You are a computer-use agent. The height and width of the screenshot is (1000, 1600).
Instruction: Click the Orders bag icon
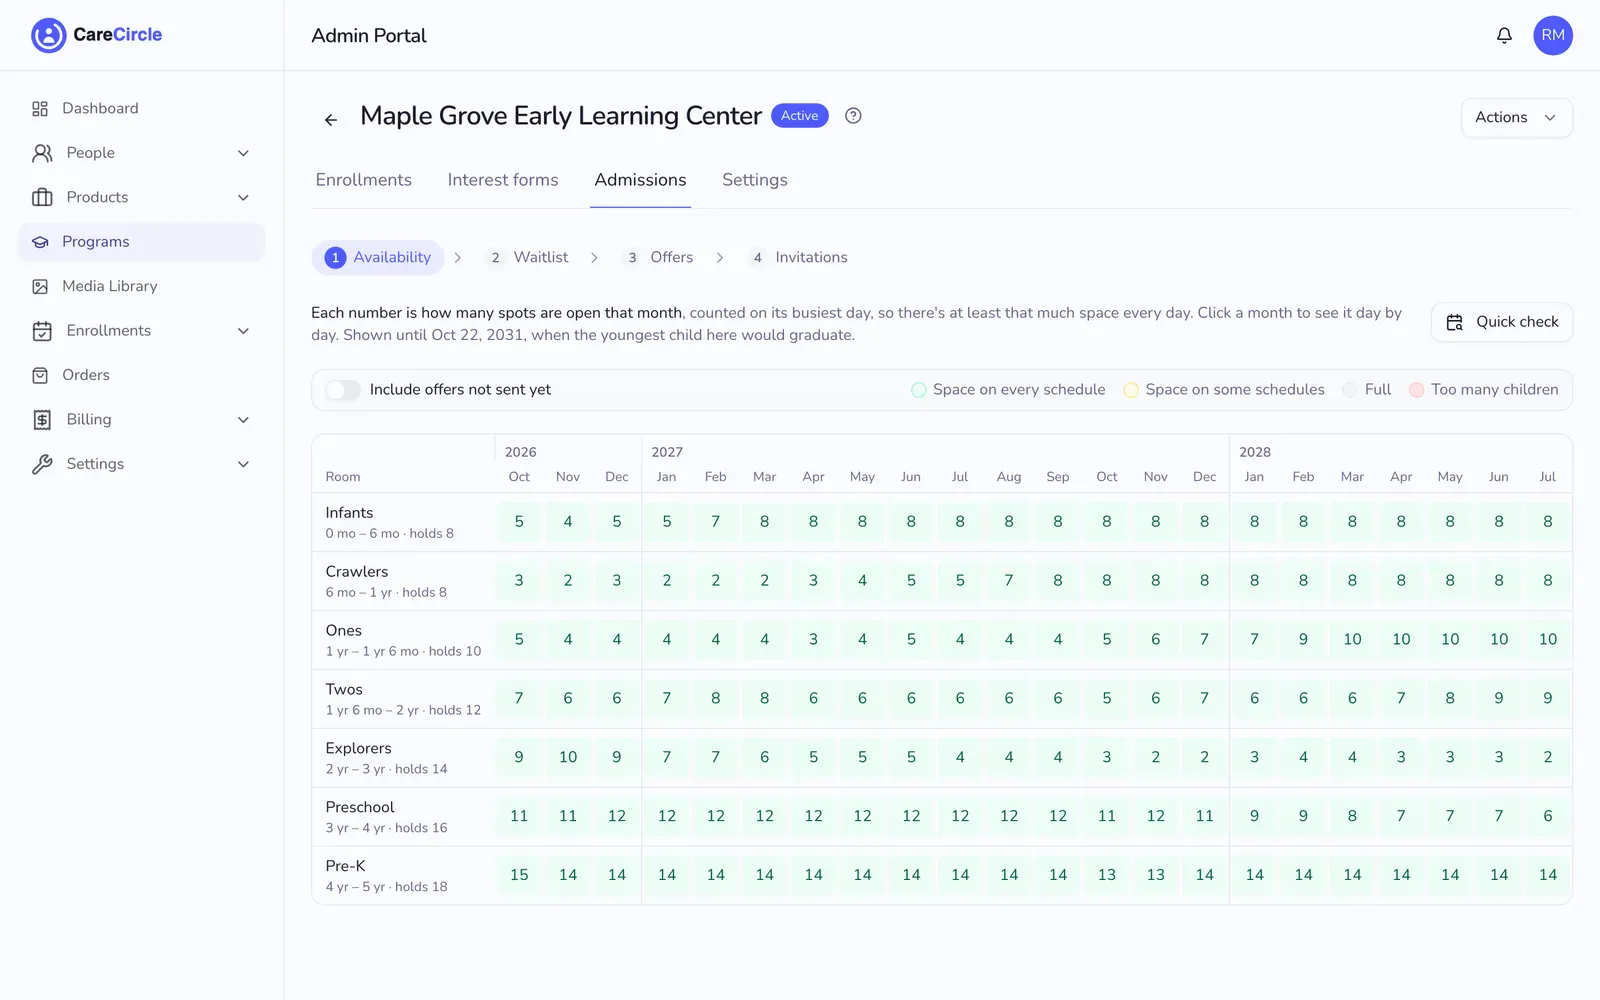[40, 375]
